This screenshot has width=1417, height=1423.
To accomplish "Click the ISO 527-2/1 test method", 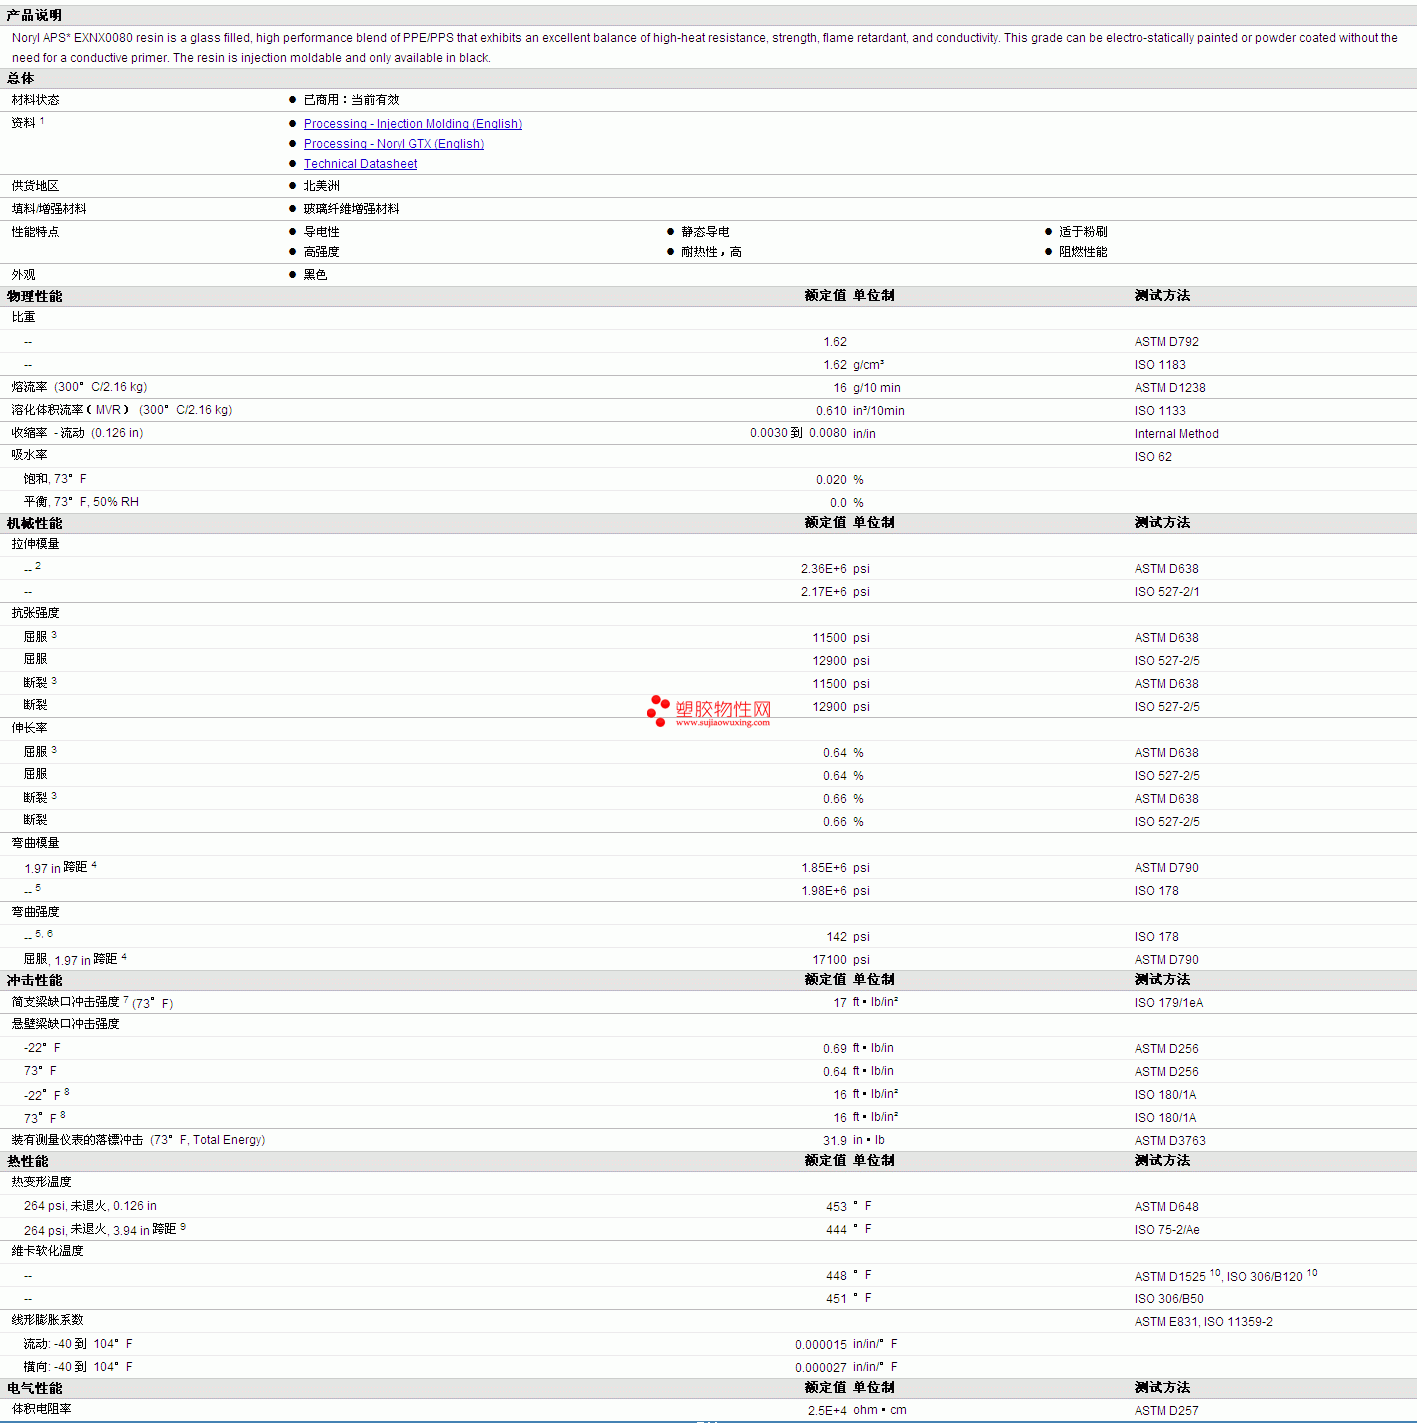I will (x=1167, y=592).
